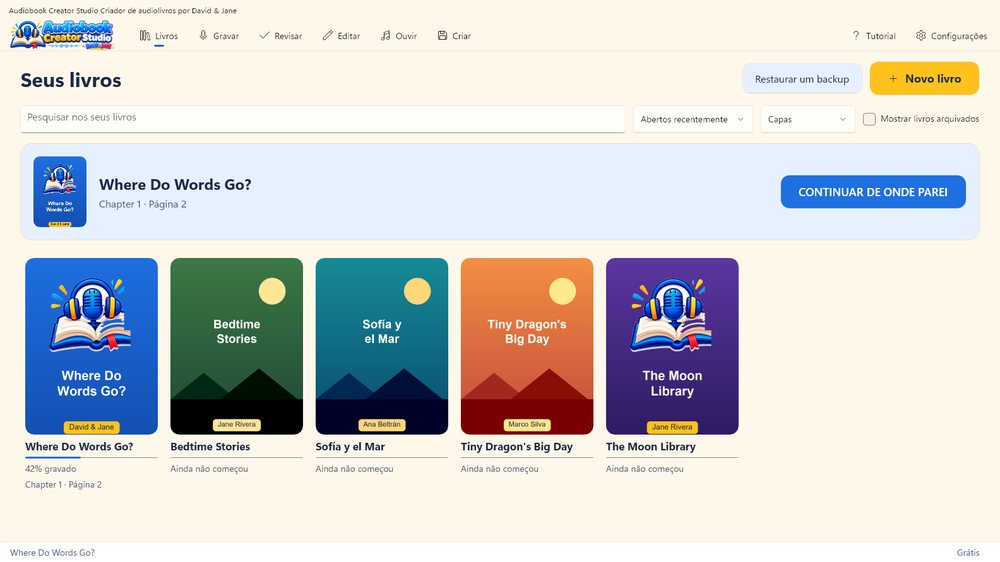Enable Mostrar livros arquivados checkbox
The image size is (1000, 562).
tap(869, 119)
